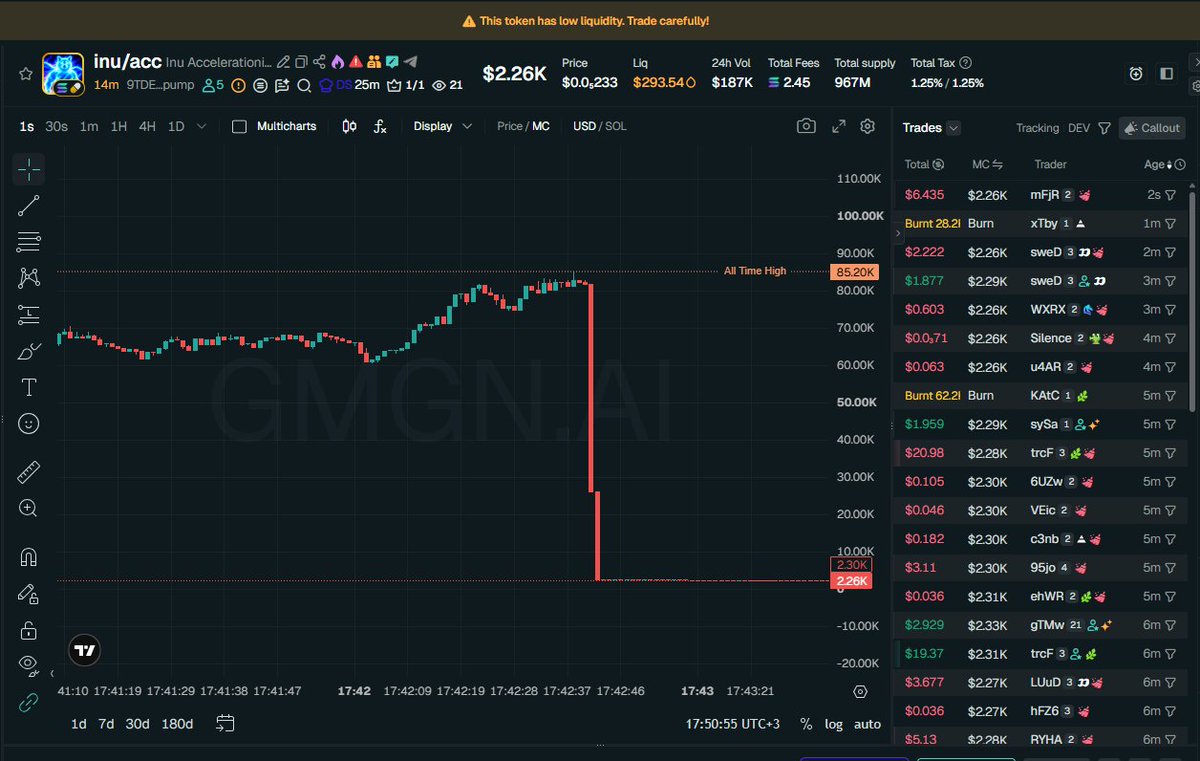Click the red warning triangle icon
The width and height of the screenshot is (1200, 761).
[355, 62]
